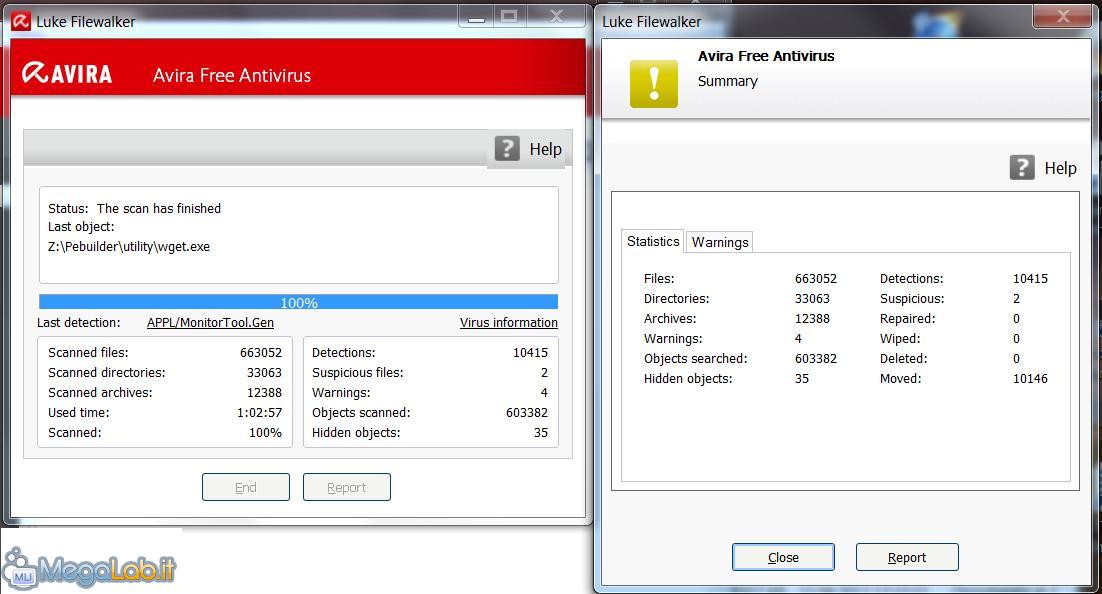Click the Objects scanned value 603382
The image size is (1102, 594).
coord(527,413)
